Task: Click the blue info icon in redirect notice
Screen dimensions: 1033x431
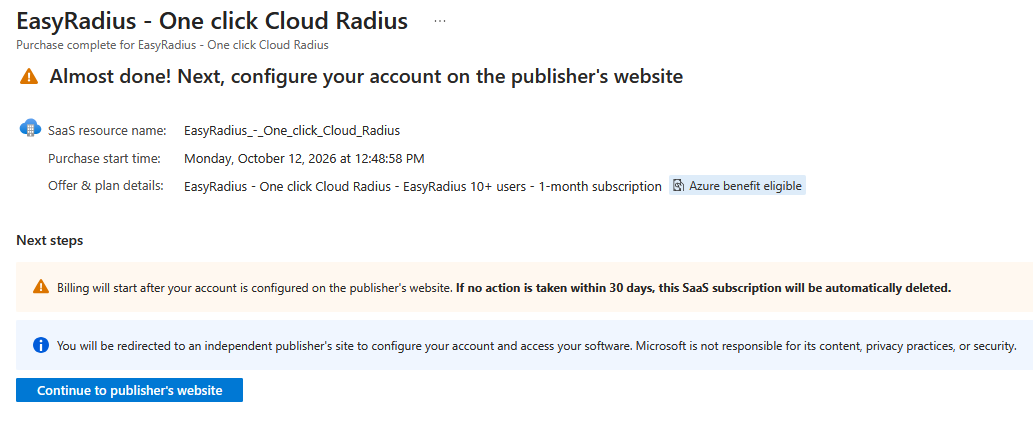Action: 41,345
